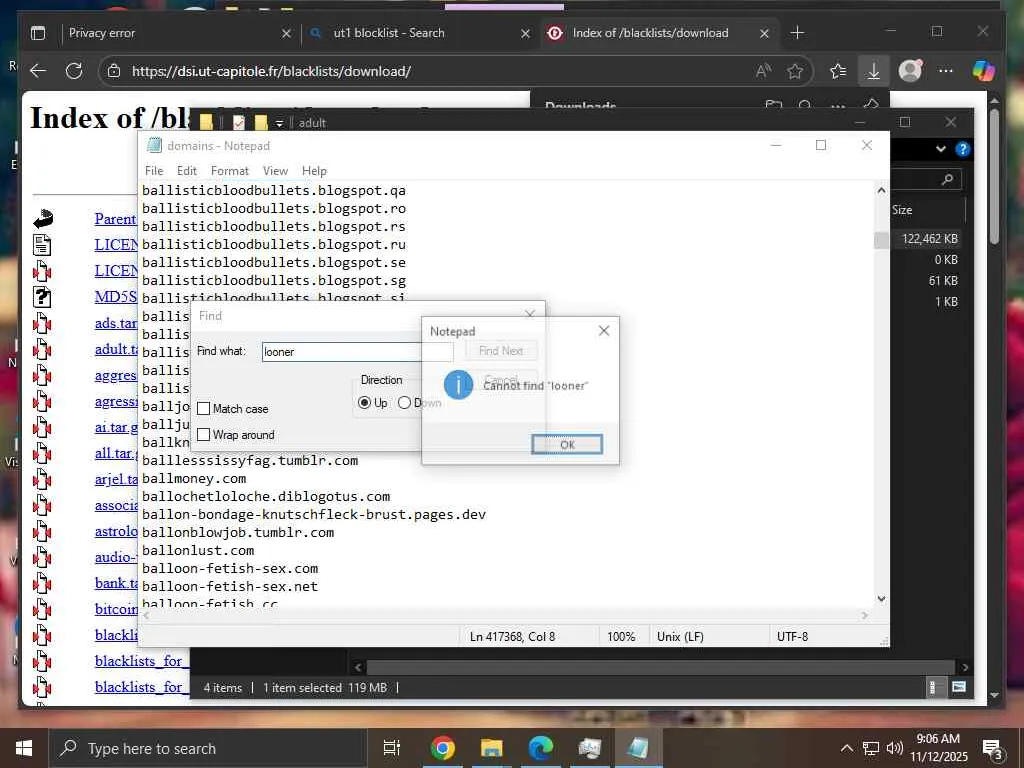Select the Up direction radio button
The height and width of the screenshot is (768, 1024).
(364, 403)
